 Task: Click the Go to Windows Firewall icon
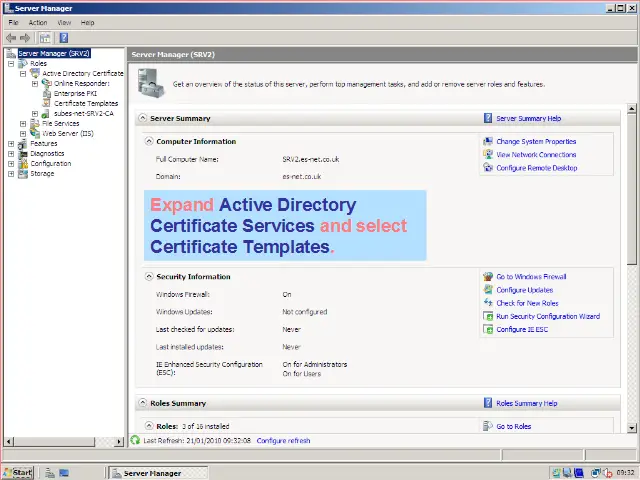[488, 276]
